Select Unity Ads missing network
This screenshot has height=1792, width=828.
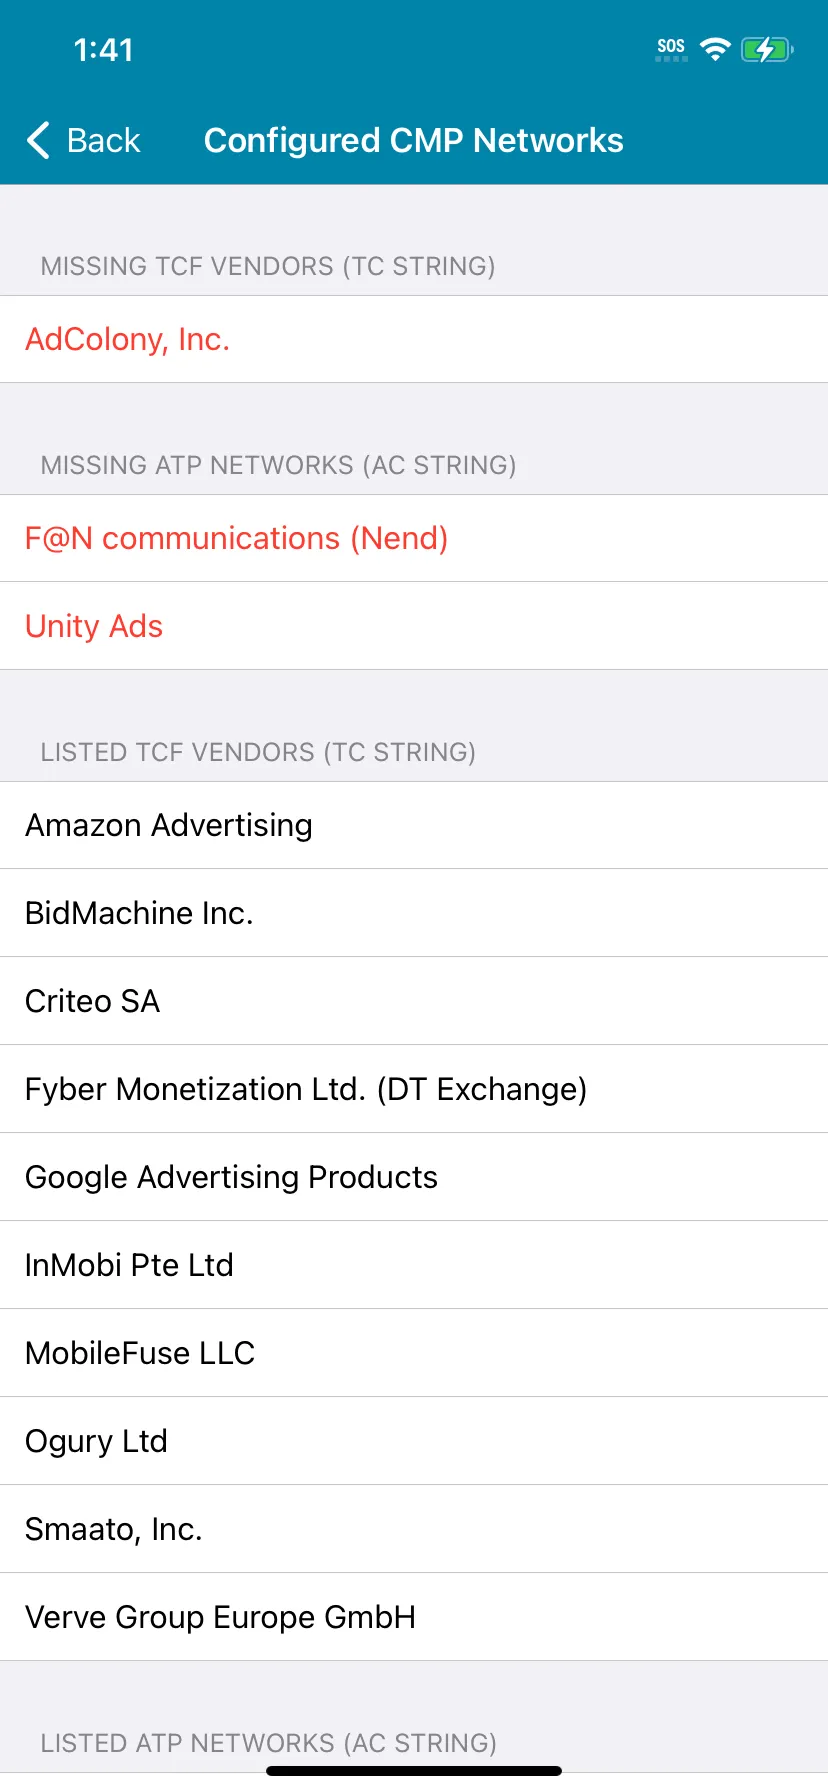tap(94, 626)
